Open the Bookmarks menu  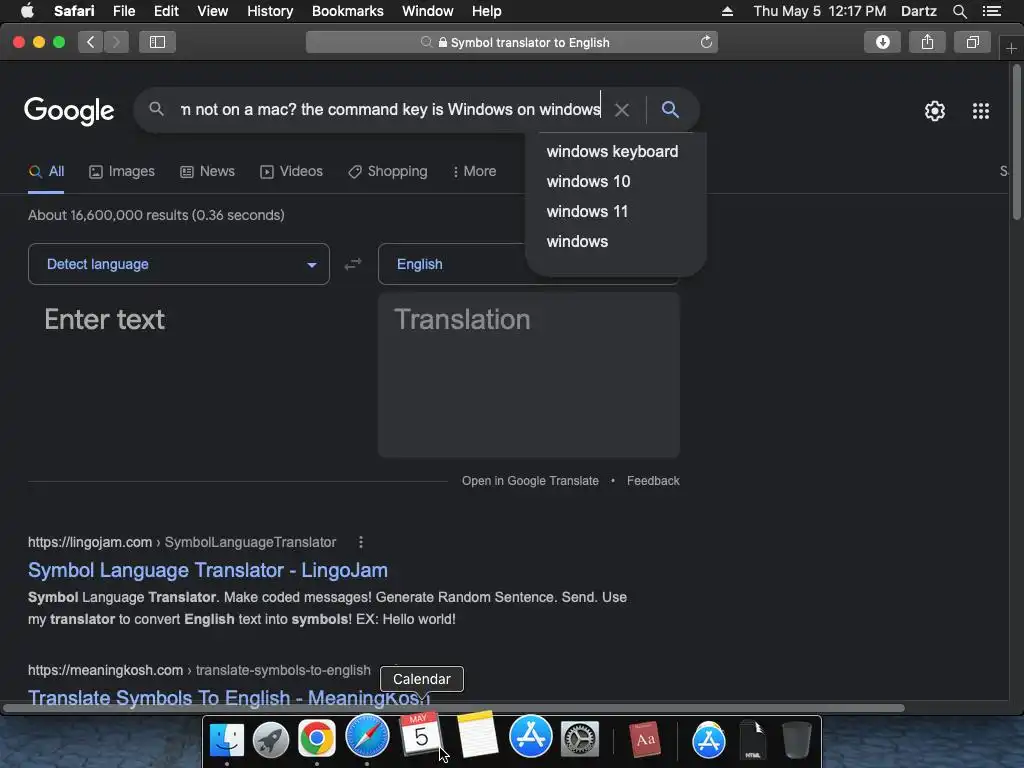tap(347, 11)
